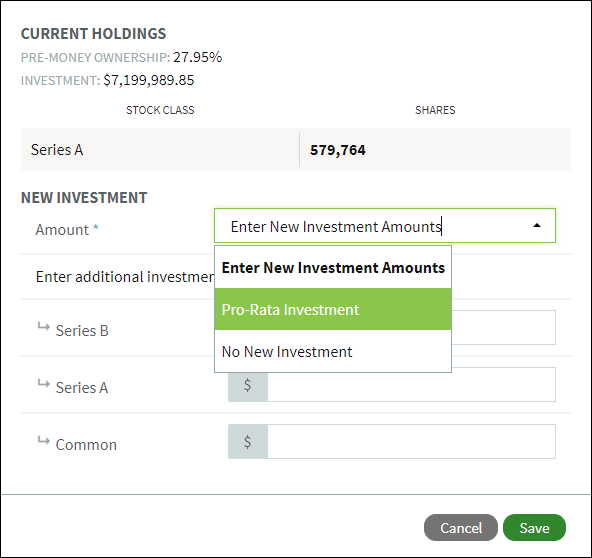
Task: Focus the Common dollar amount field
Action: tap(411, 441)
